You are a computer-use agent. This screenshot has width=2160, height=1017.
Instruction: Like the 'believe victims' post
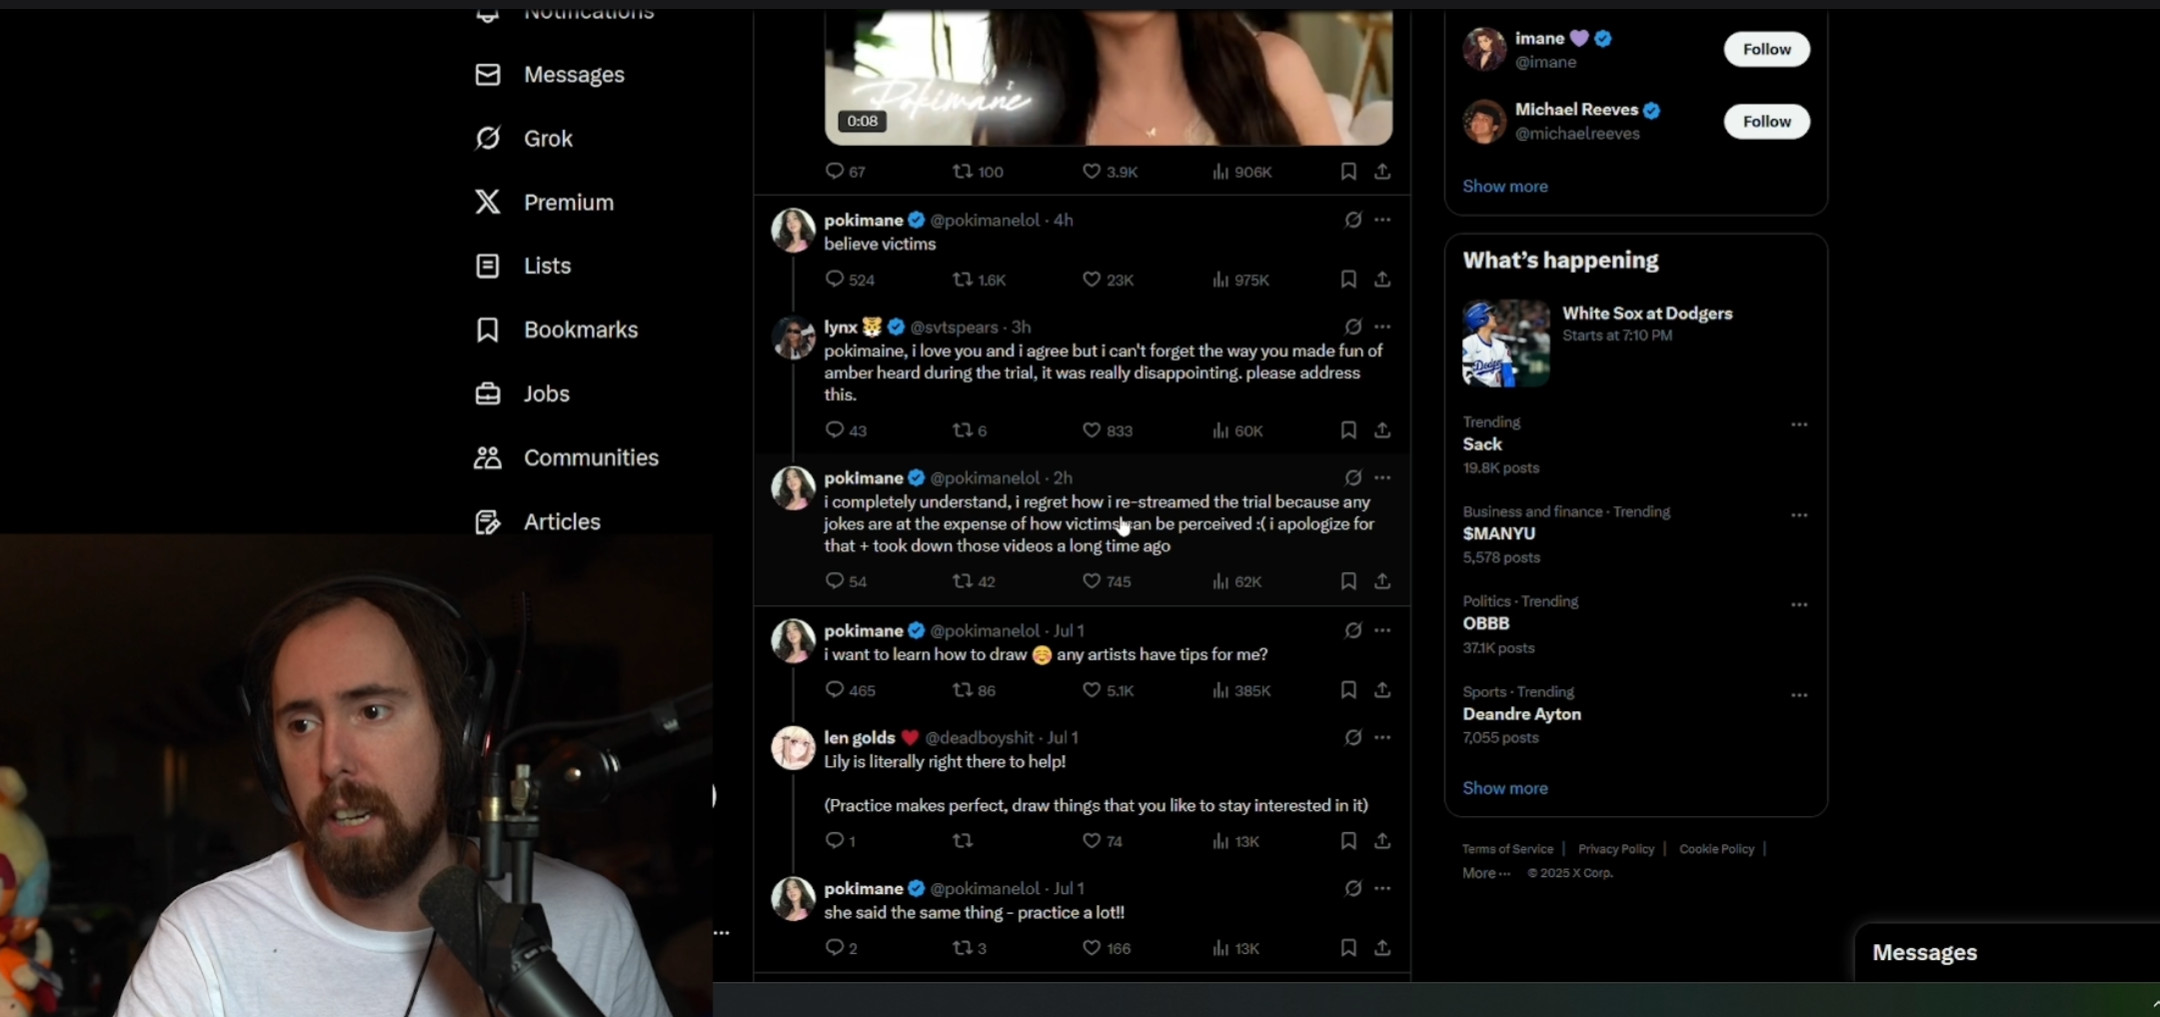click(1107, 280)
